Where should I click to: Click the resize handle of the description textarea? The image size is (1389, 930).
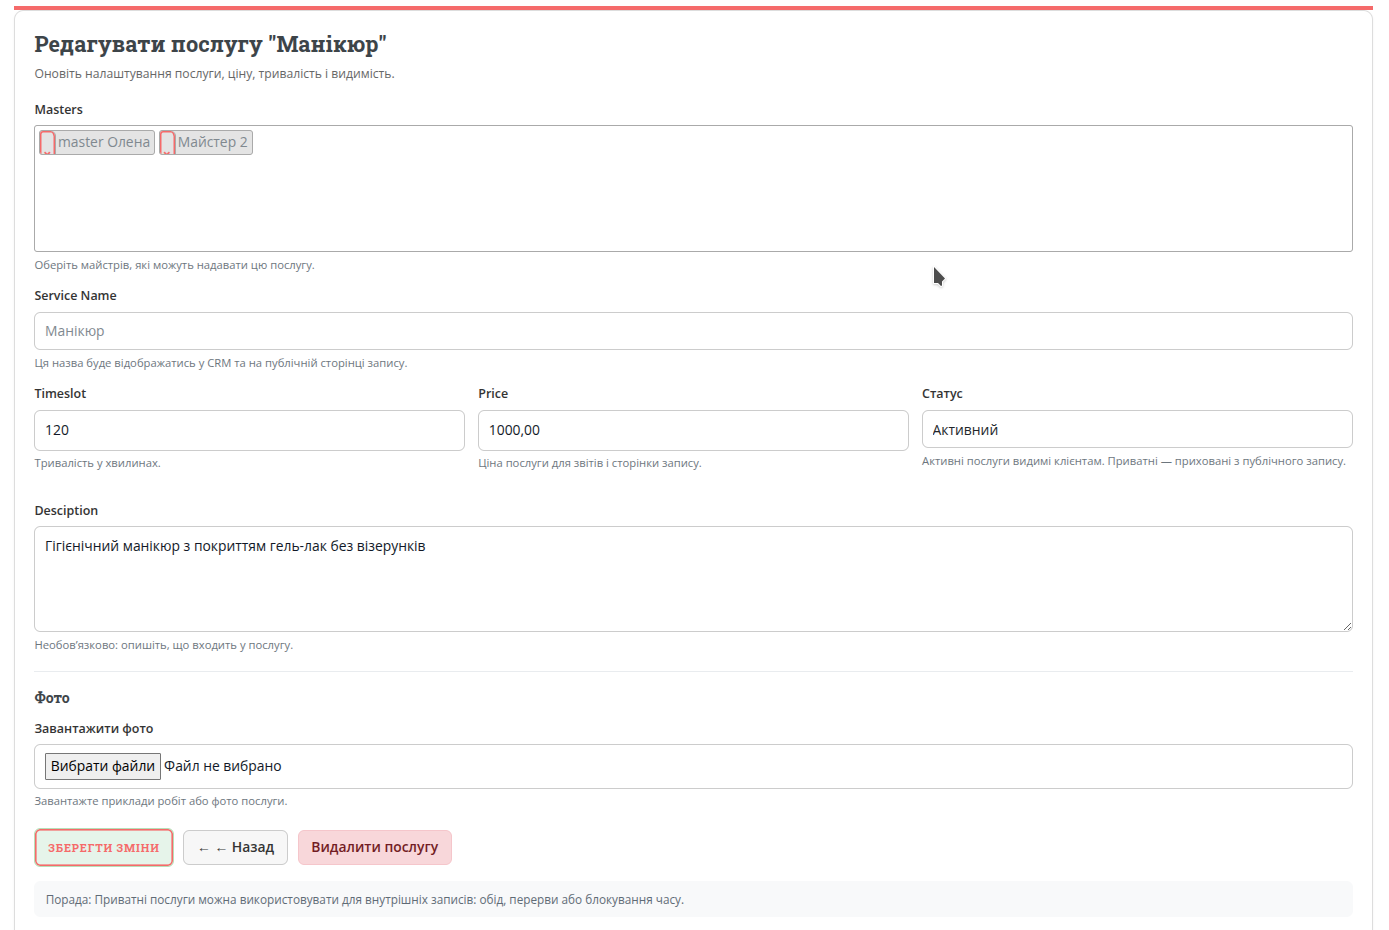pyautogui.click(x=1346, y=625)
